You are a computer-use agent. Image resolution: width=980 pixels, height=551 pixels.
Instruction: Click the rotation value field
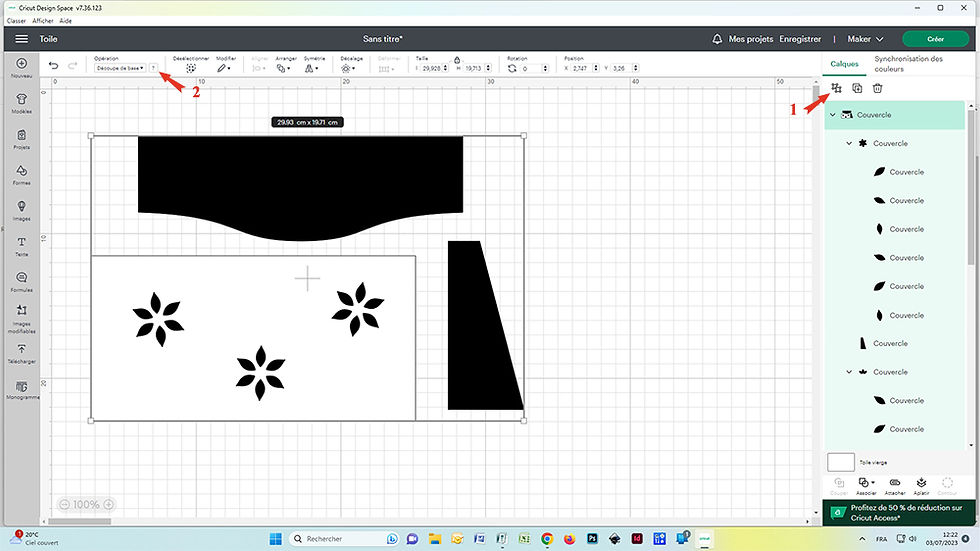pyautogui.click(x=534, y=68)
